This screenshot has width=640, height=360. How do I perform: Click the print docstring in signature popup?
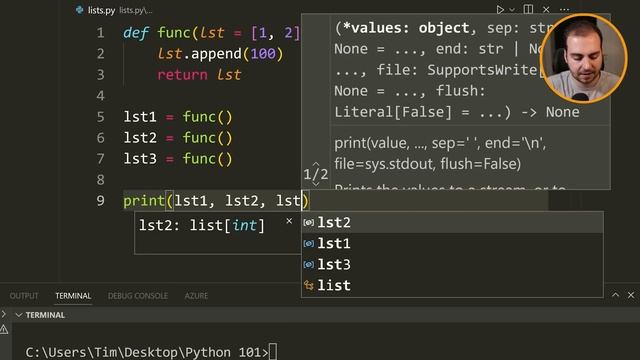click(x=440, y=153)
